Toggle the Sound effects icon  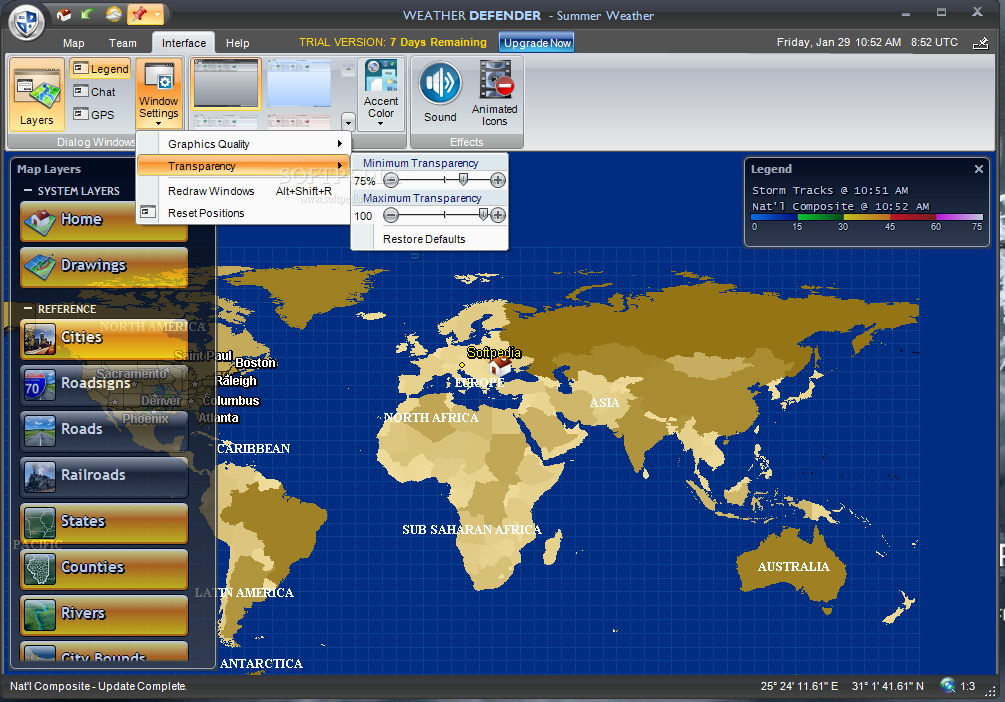pyautogui.click(x=440, y=92)
